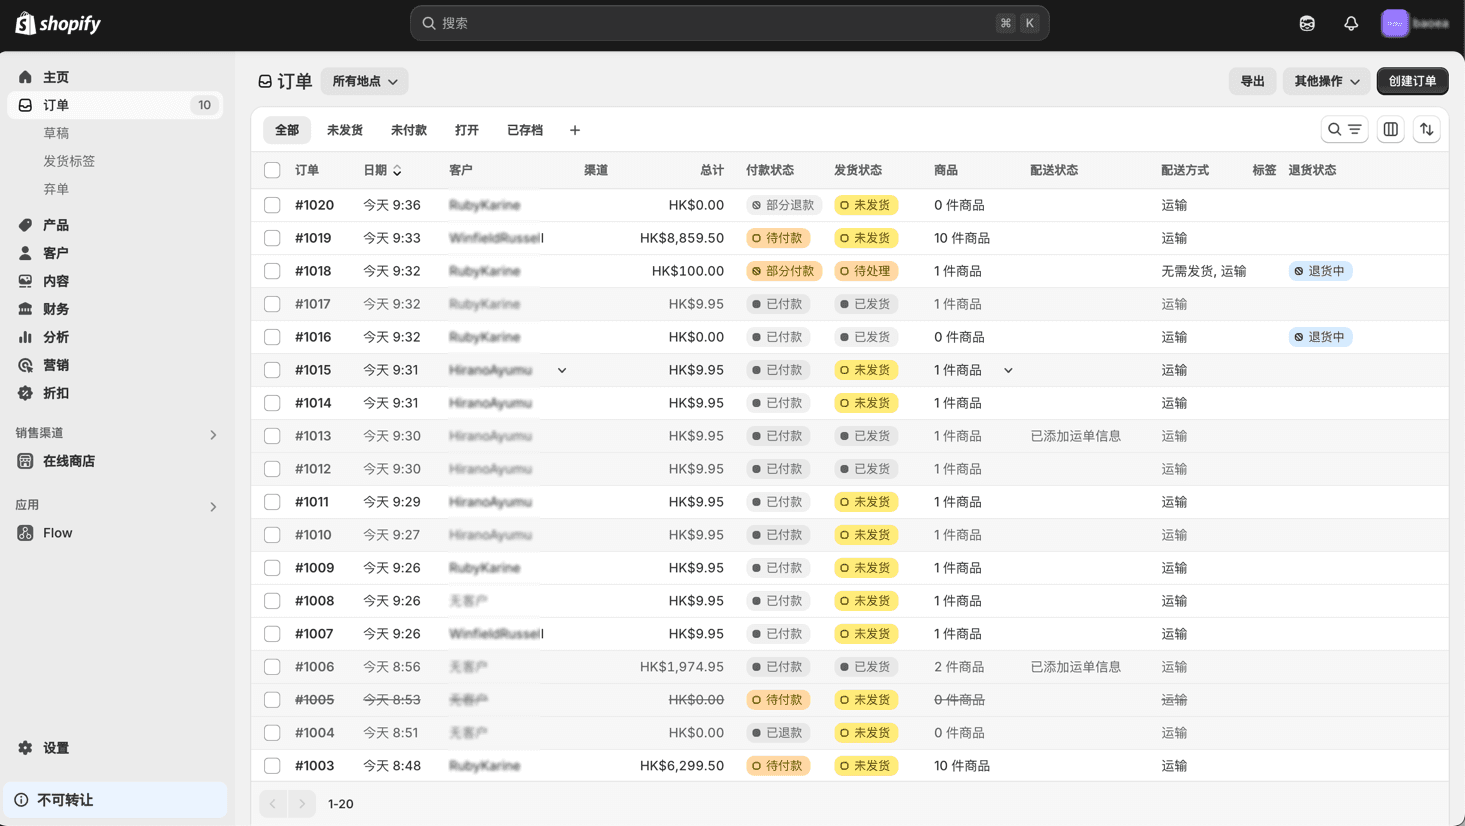This screenshot has height=826, width=1465.
Task: Open 其他操作 more actions dropdown
Action: (1326, 81)
